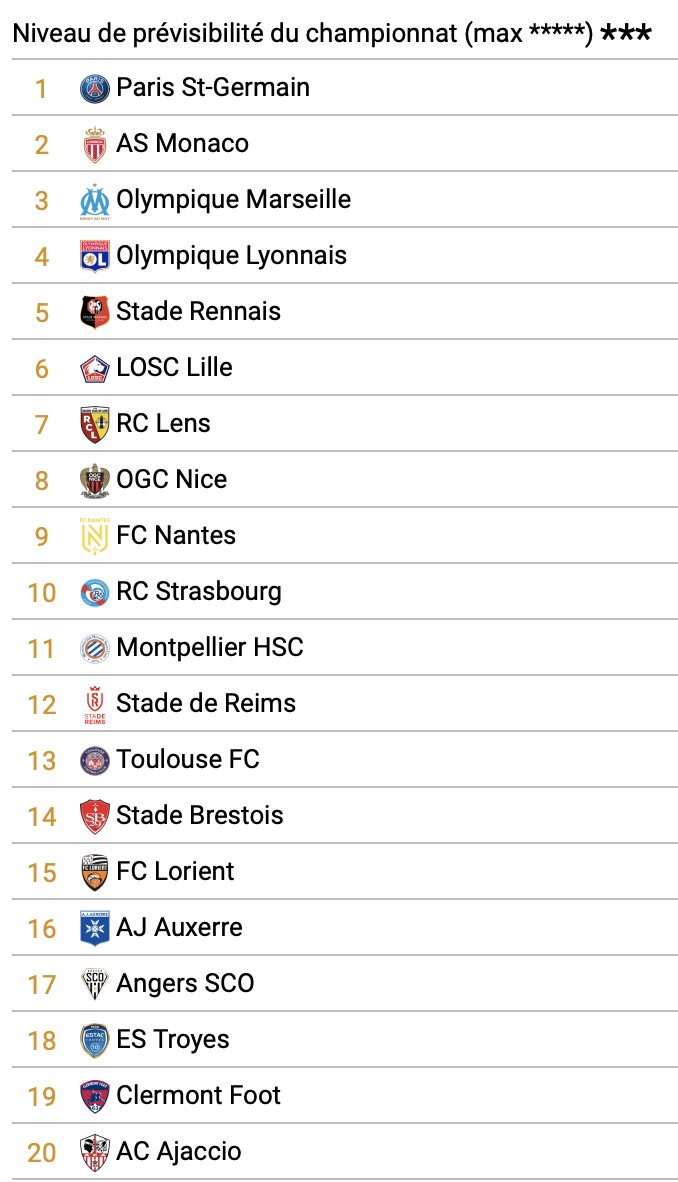The width and height of the screenshot is (678, 1182).
Task: Click the Olympique Marseille logo
Action: (94, 201)
